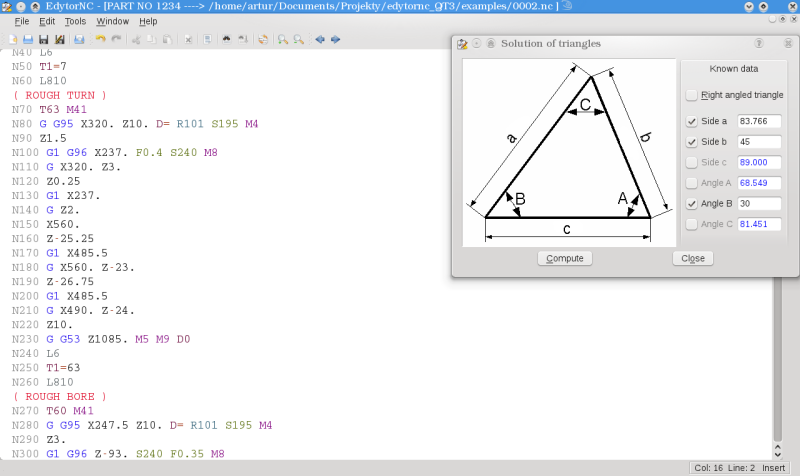
Task: Click the editor vertical scrollbar thumb
Action: [x=778, y=359]
